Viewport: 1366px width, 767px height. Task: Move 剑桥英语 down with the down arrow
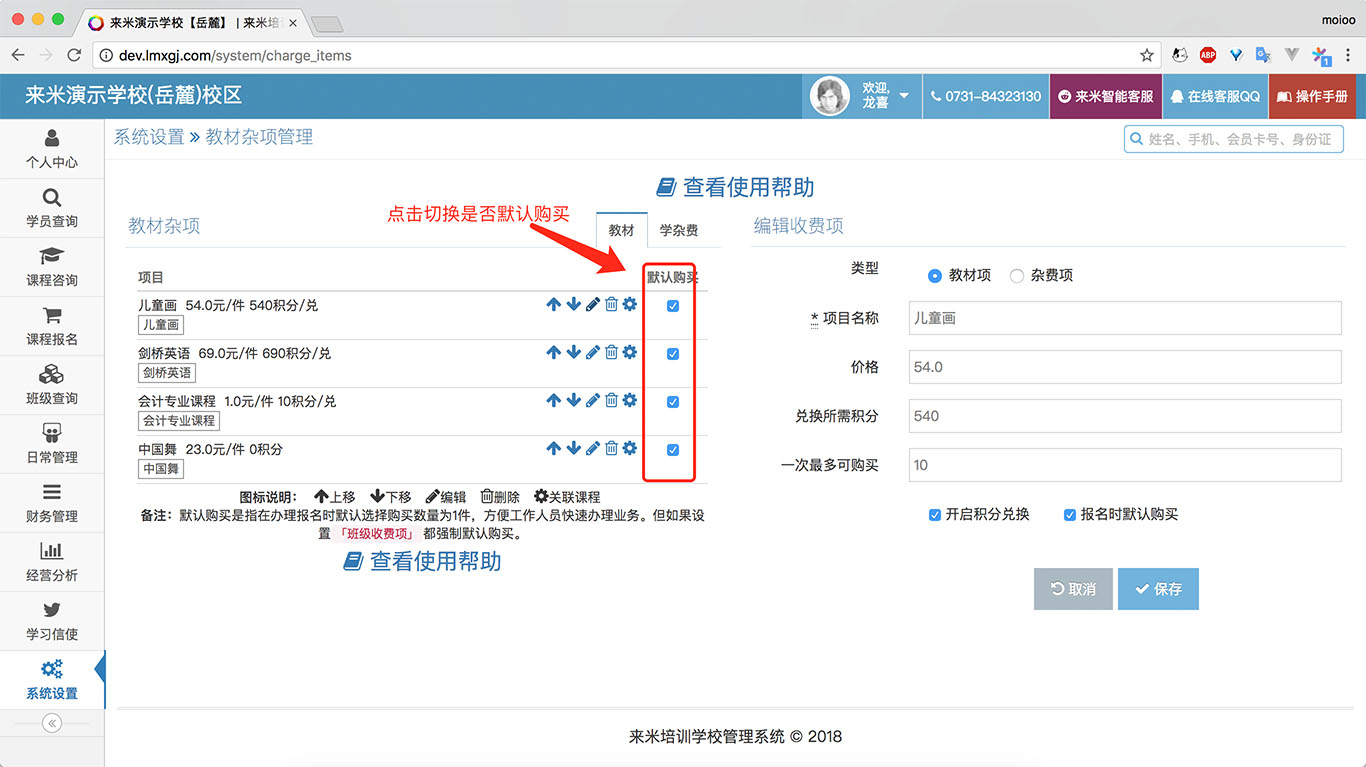[x=572, y=352]
